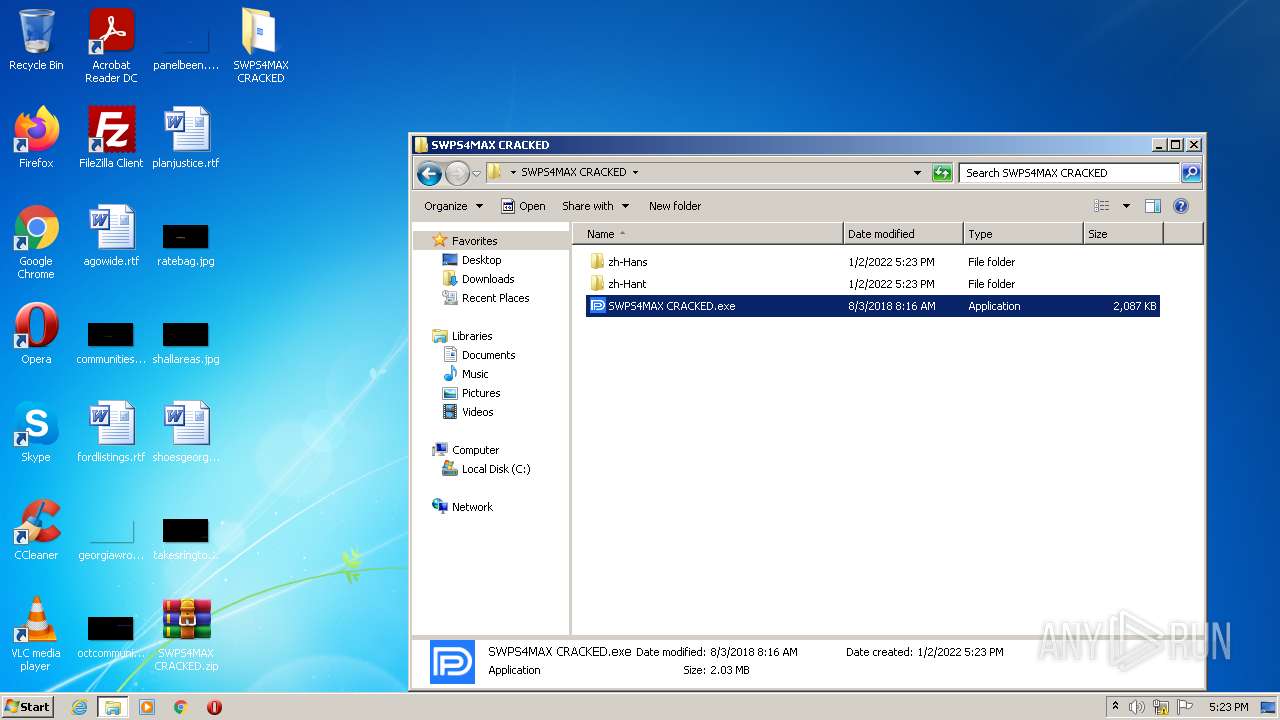The width and height of the screenshot is (1280, 720).
Task: Sort by Date modified column header
Action: 903,234
